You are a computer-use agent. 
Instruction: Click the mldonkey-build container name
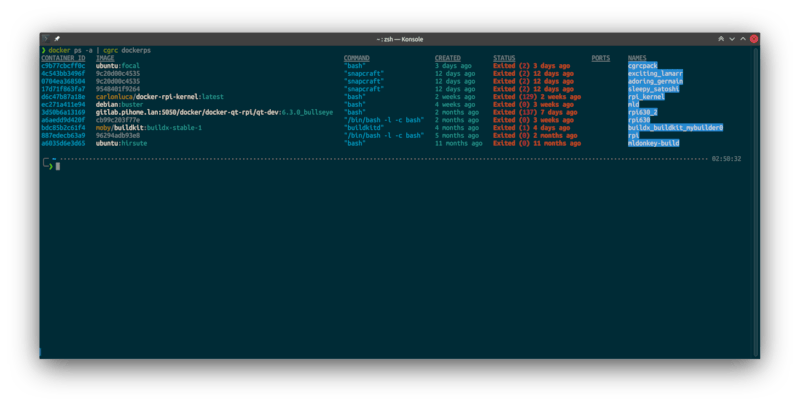(654, 143)
